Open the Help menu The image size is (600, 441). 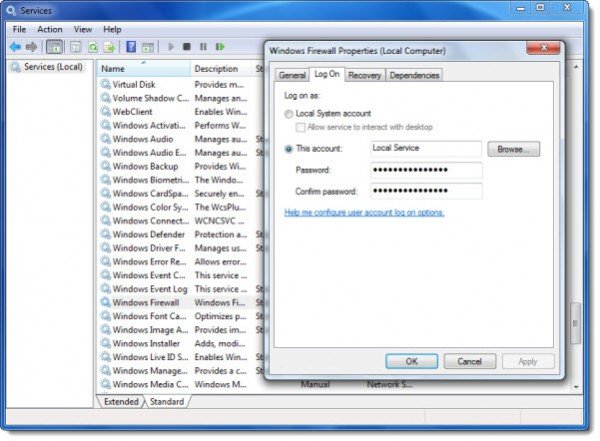tap(112, 29)
